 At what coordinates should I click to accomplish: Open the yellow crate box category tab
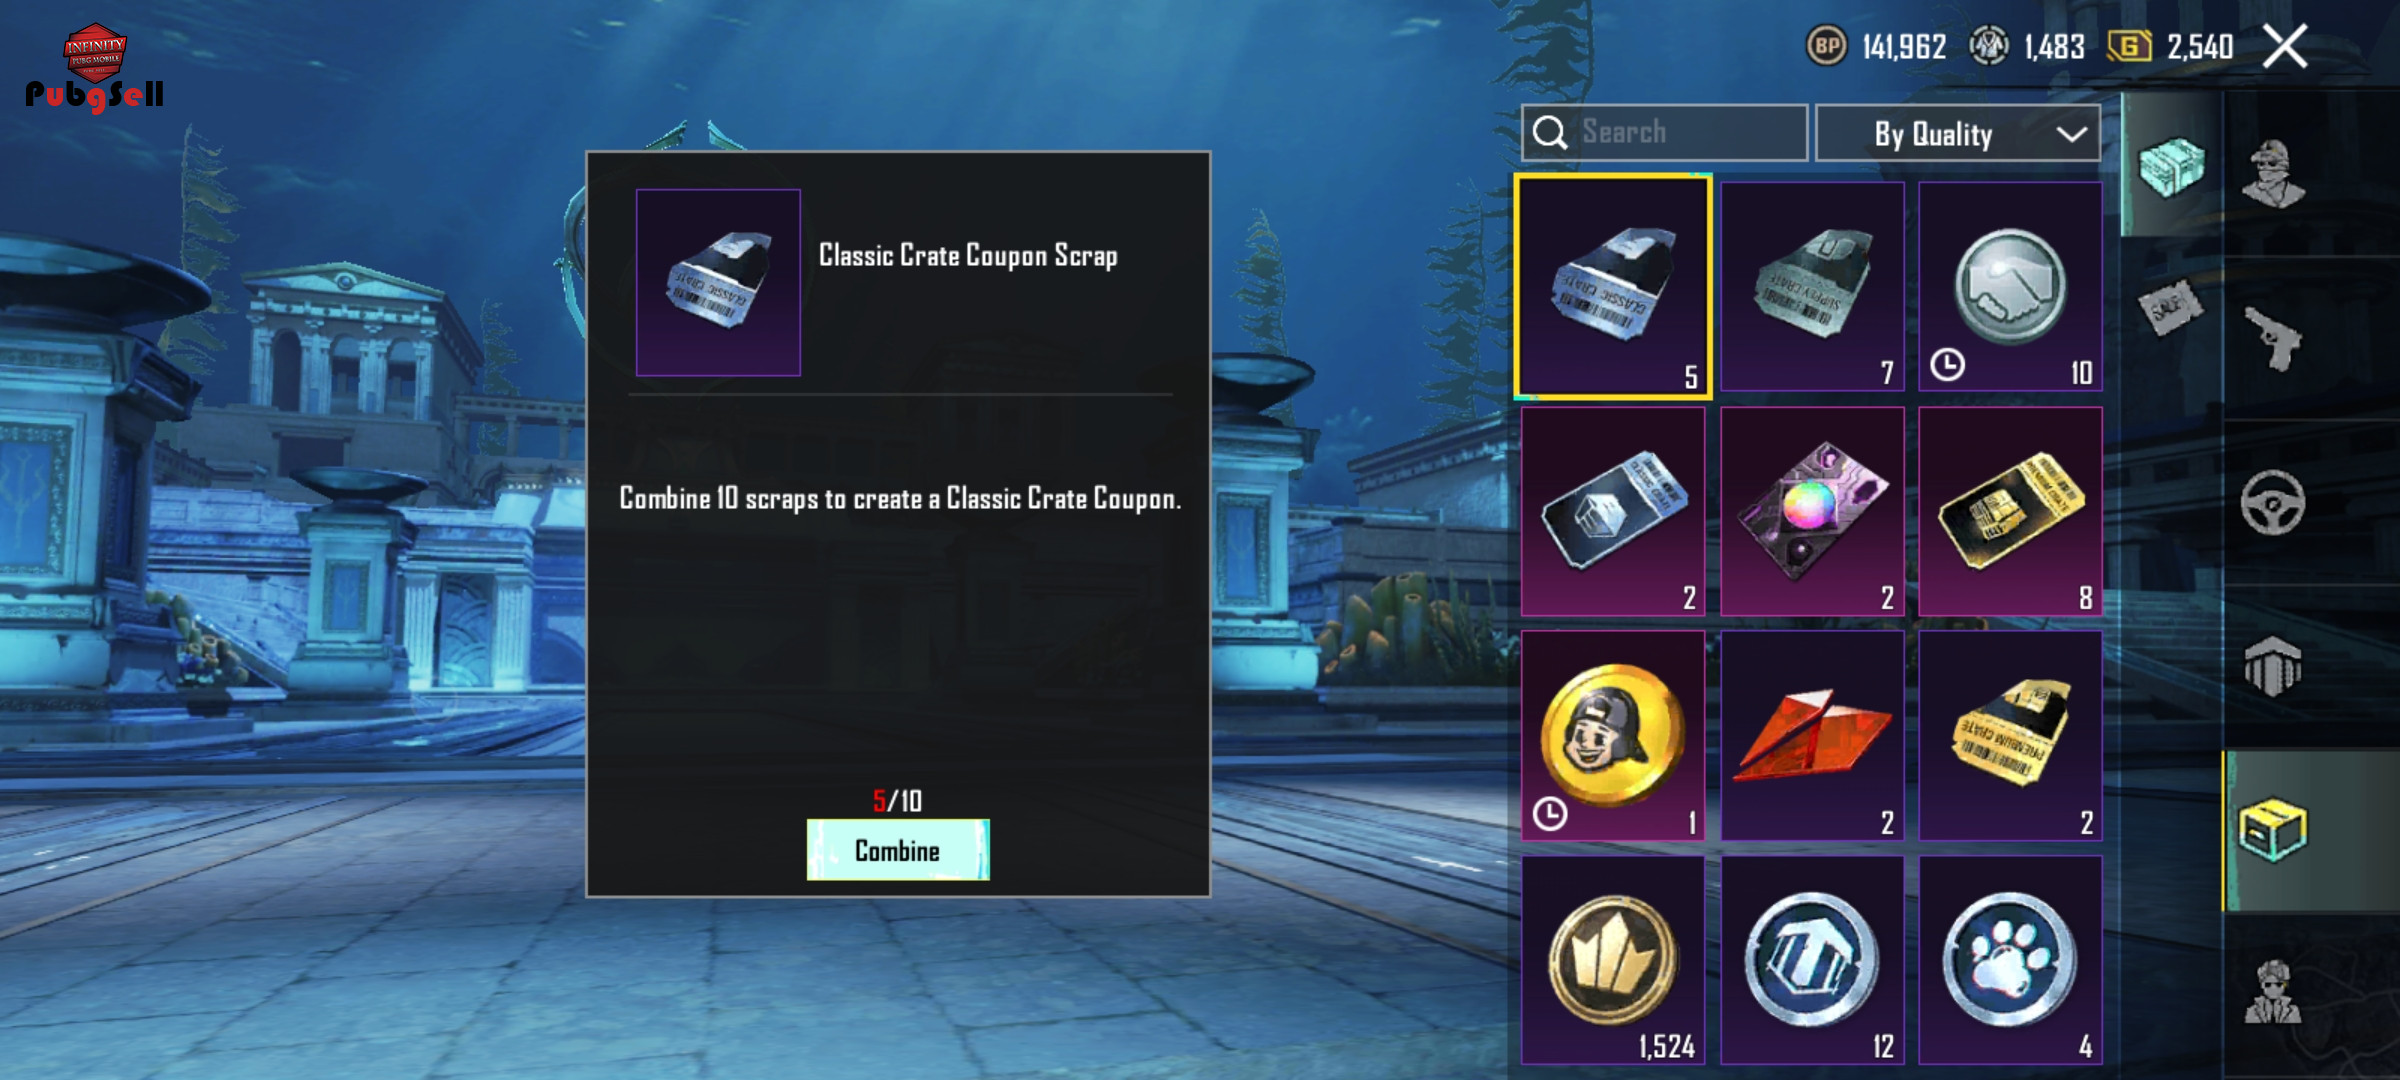pyautogui.click(x=2272, y=830)
